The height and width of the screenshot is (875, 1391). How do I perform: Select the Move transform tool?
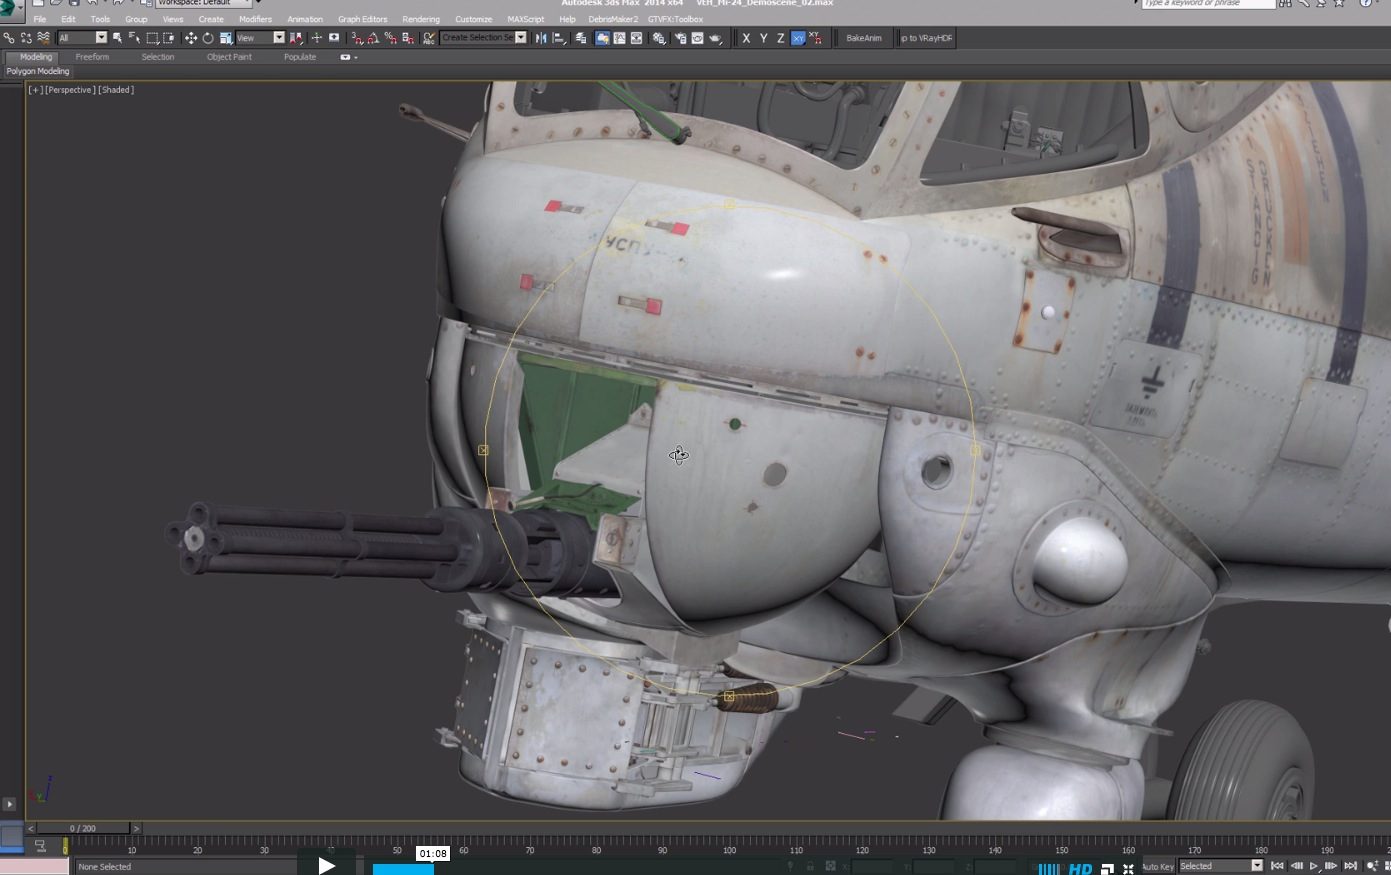tap(190, 38)
